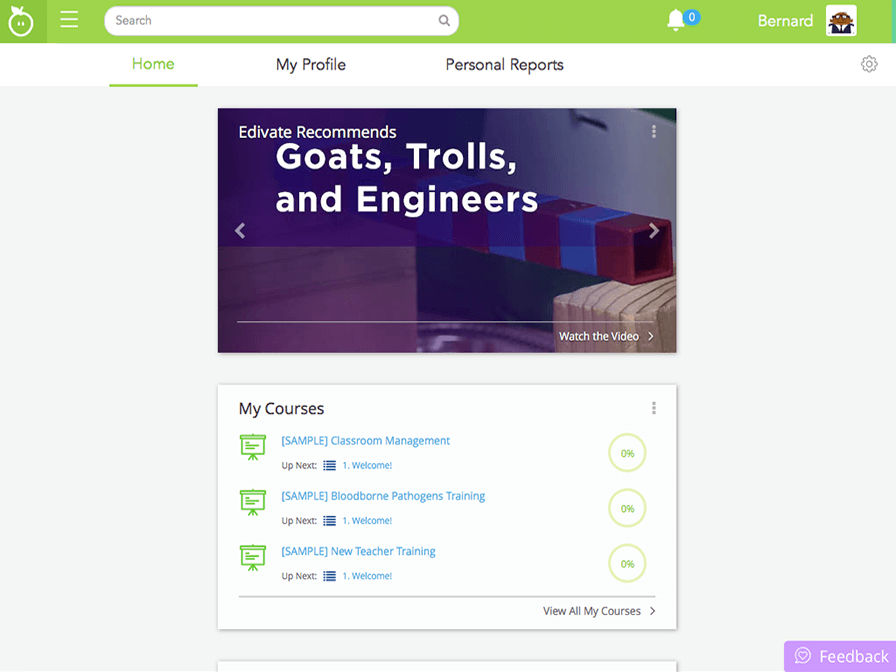896x672 pixels.
Task: Click New Teacher Training presentation icon
Action: 253,558
